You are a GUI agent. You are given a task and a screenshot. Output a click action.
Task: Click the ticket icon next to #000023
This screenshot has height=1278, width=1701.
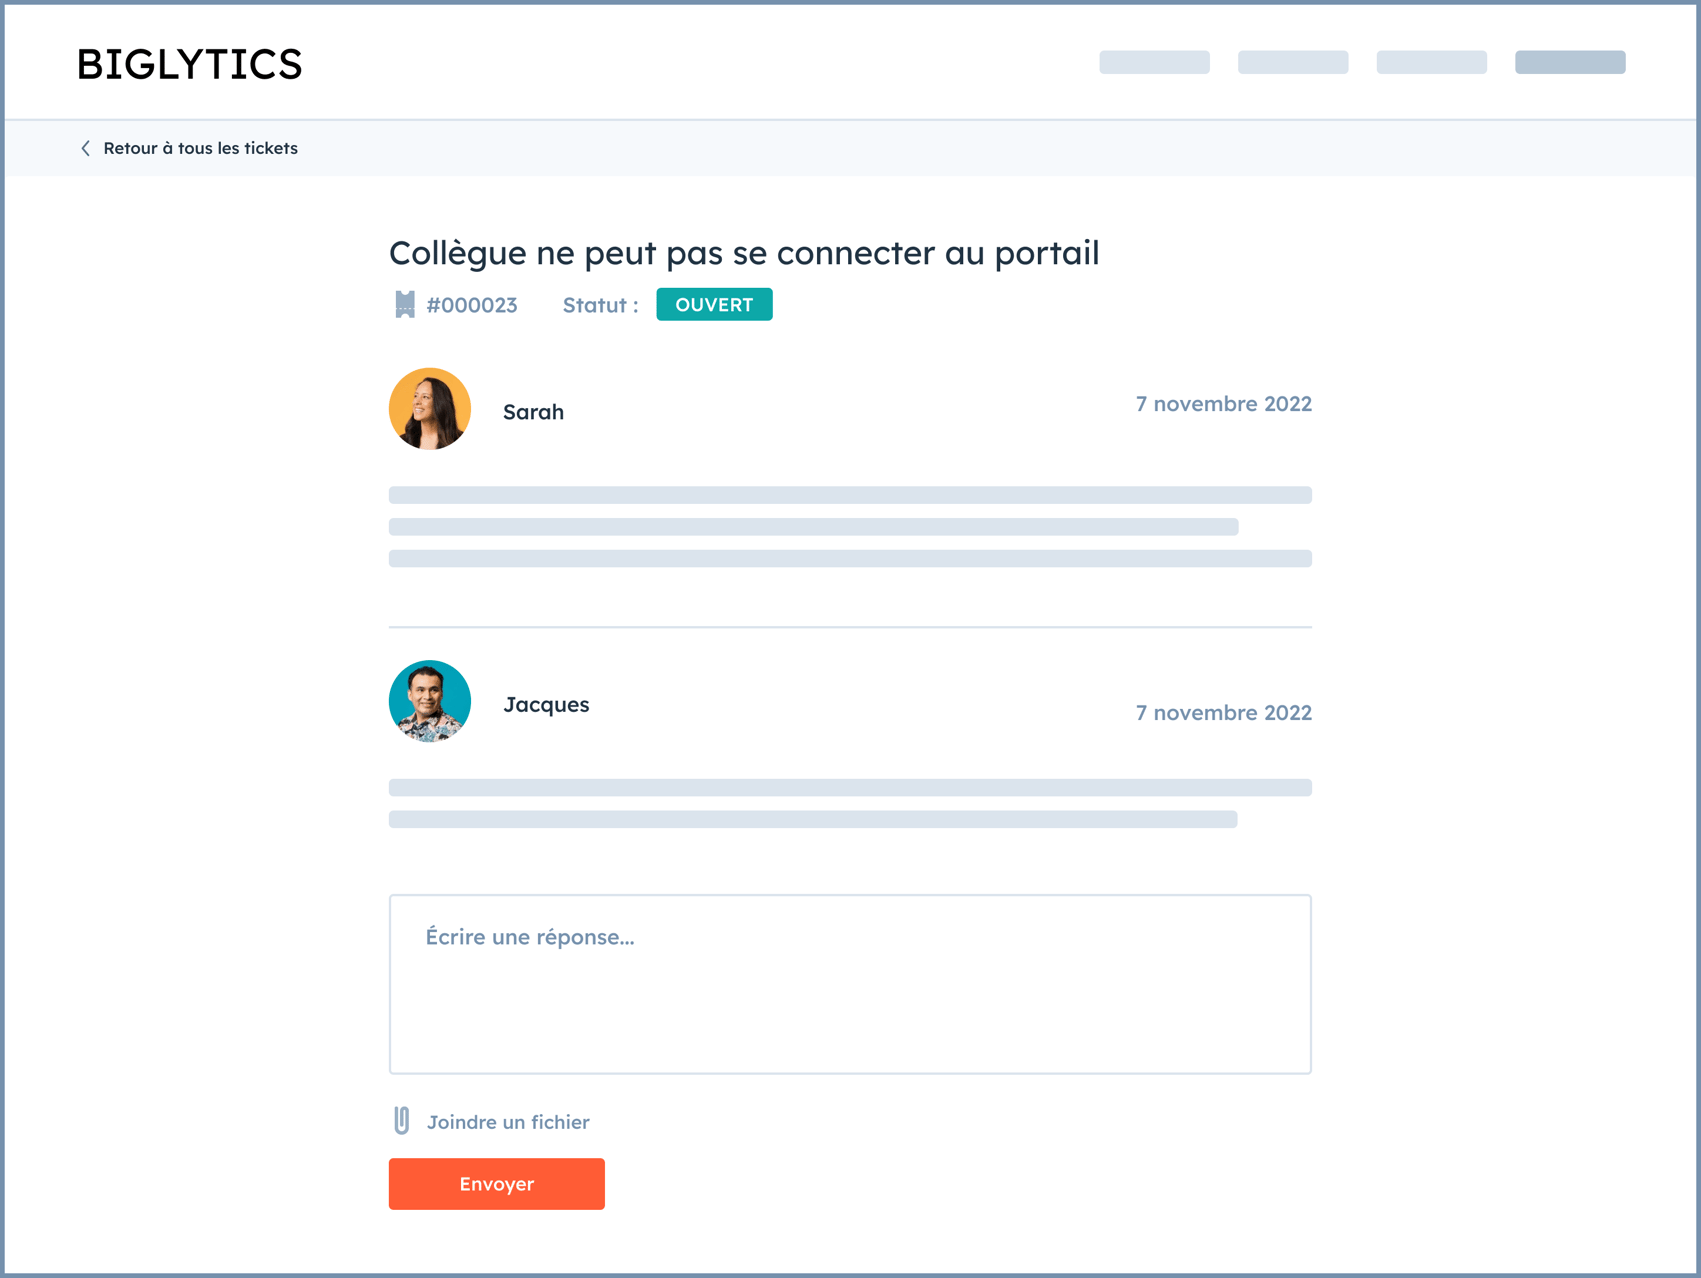click(404, 305)
